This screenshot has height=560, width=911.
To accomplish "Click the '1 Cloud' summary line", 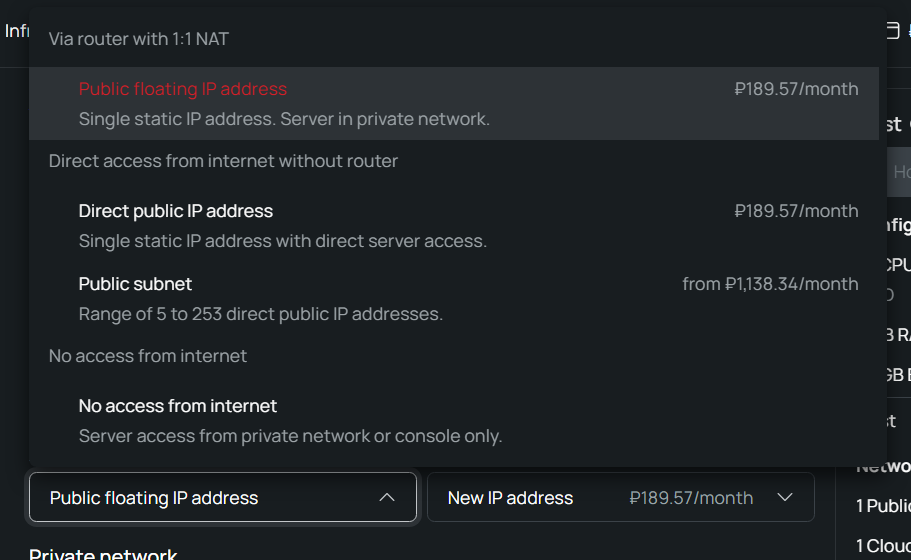I will [x=883, y=546].
